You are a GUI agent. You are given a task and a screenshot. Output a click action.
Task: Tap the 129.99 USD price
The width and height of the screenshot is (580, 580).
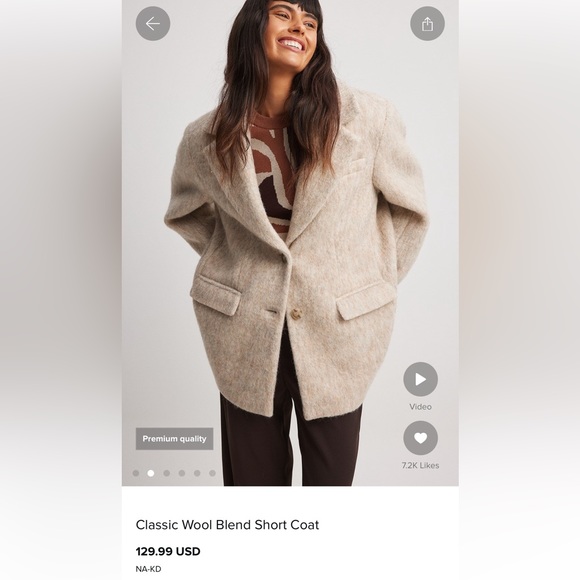coord(168,551)
